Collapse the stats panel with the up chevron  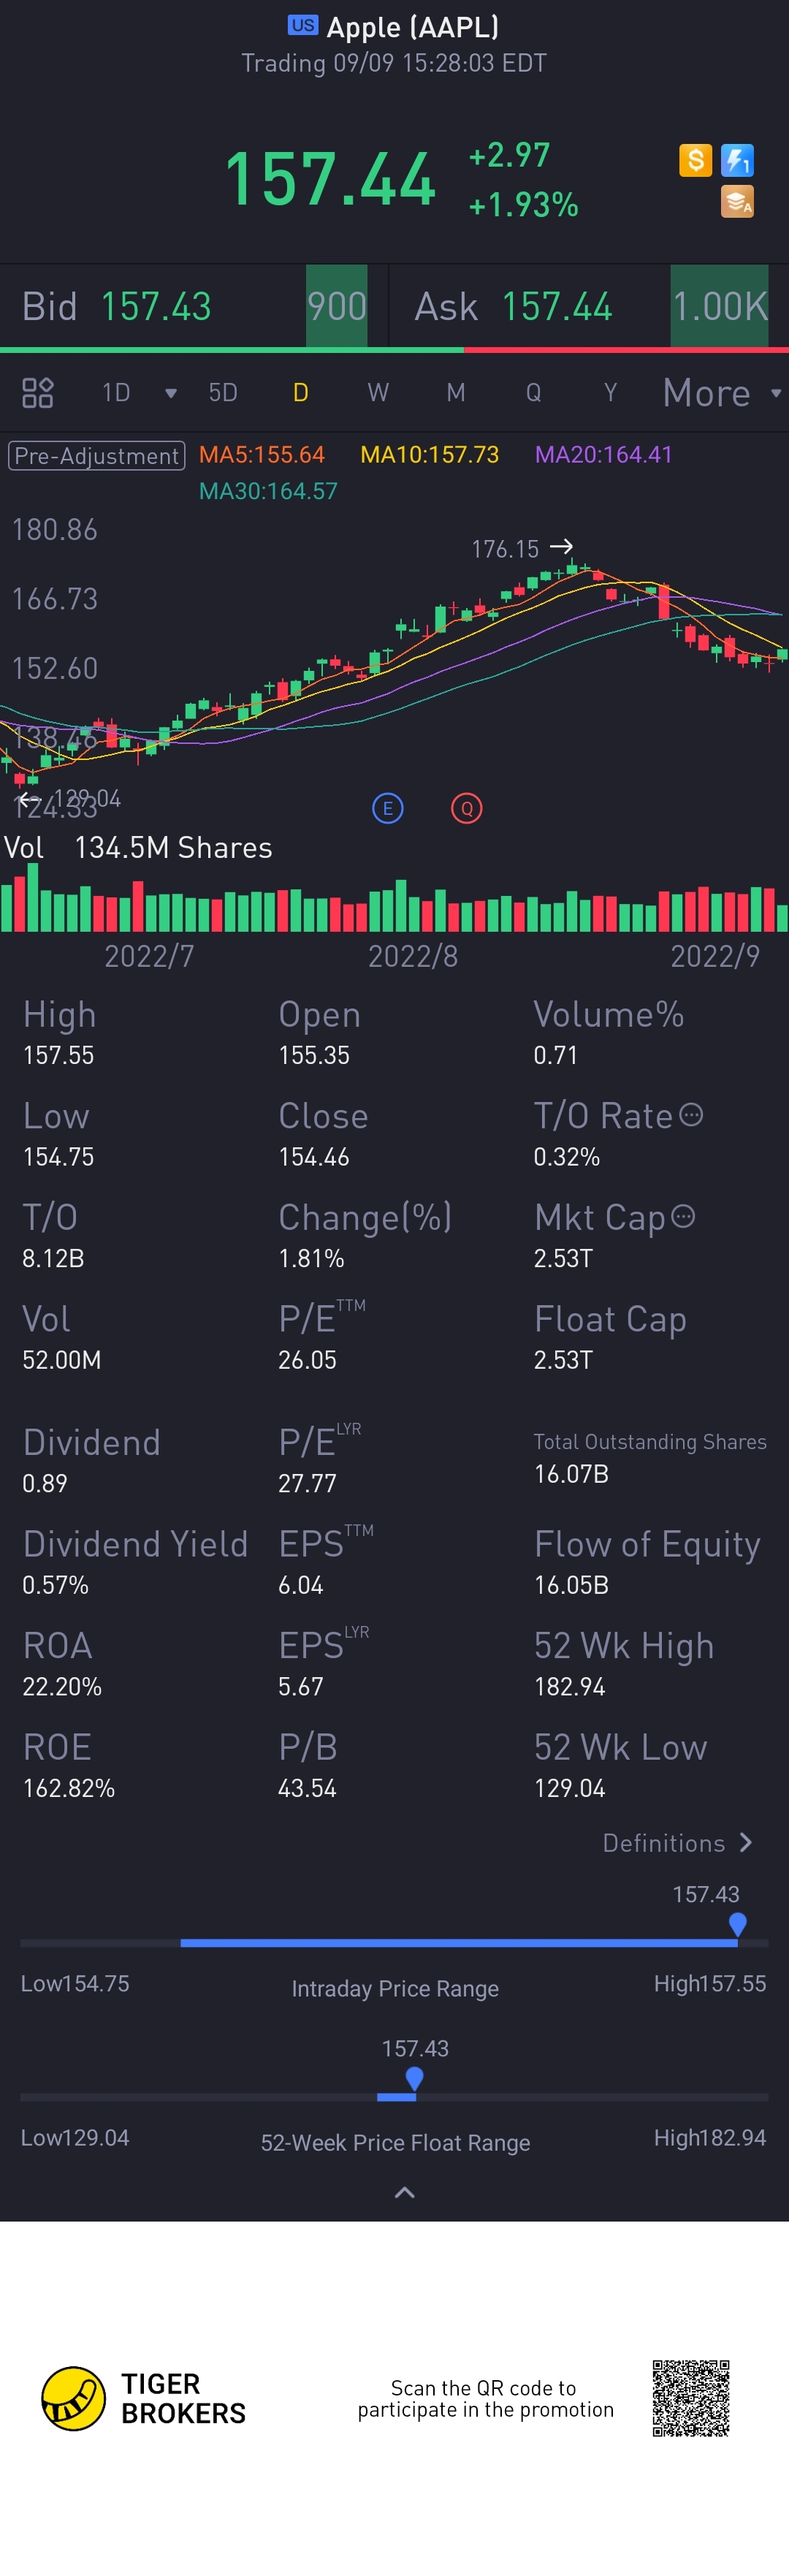point(404,2193)
